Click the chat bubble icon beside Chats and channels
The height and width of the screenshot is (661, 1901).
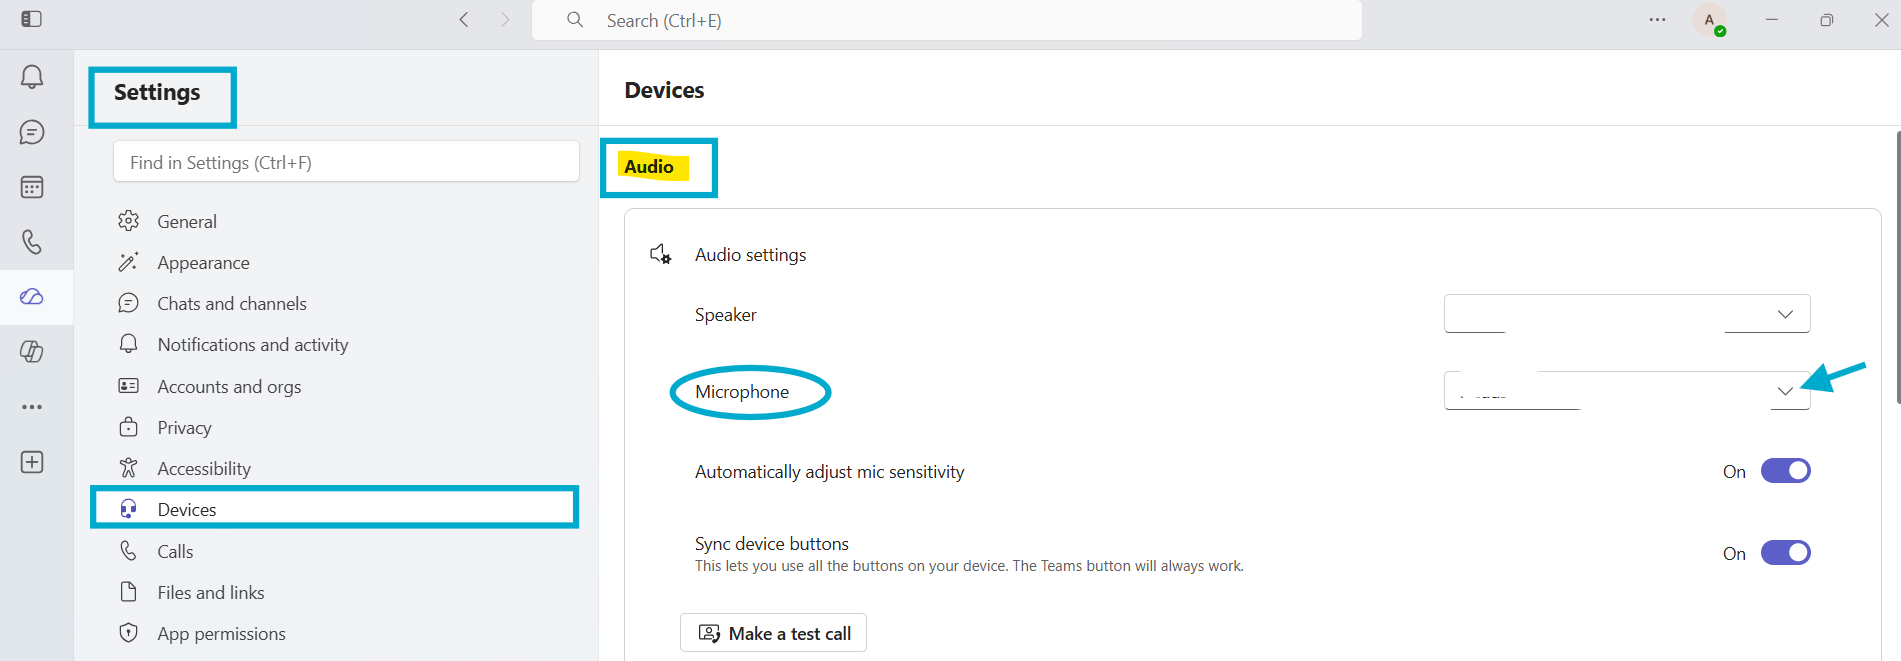click(x=129, y=303)
